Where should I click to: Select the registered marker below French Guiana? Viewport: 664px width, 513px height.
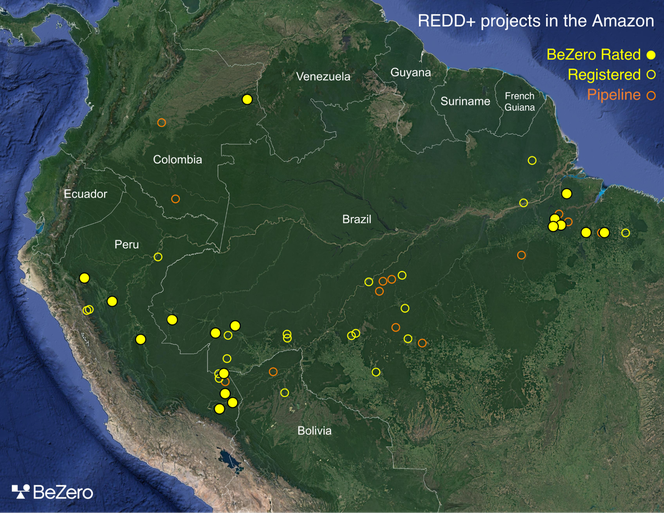click(532, 161)
